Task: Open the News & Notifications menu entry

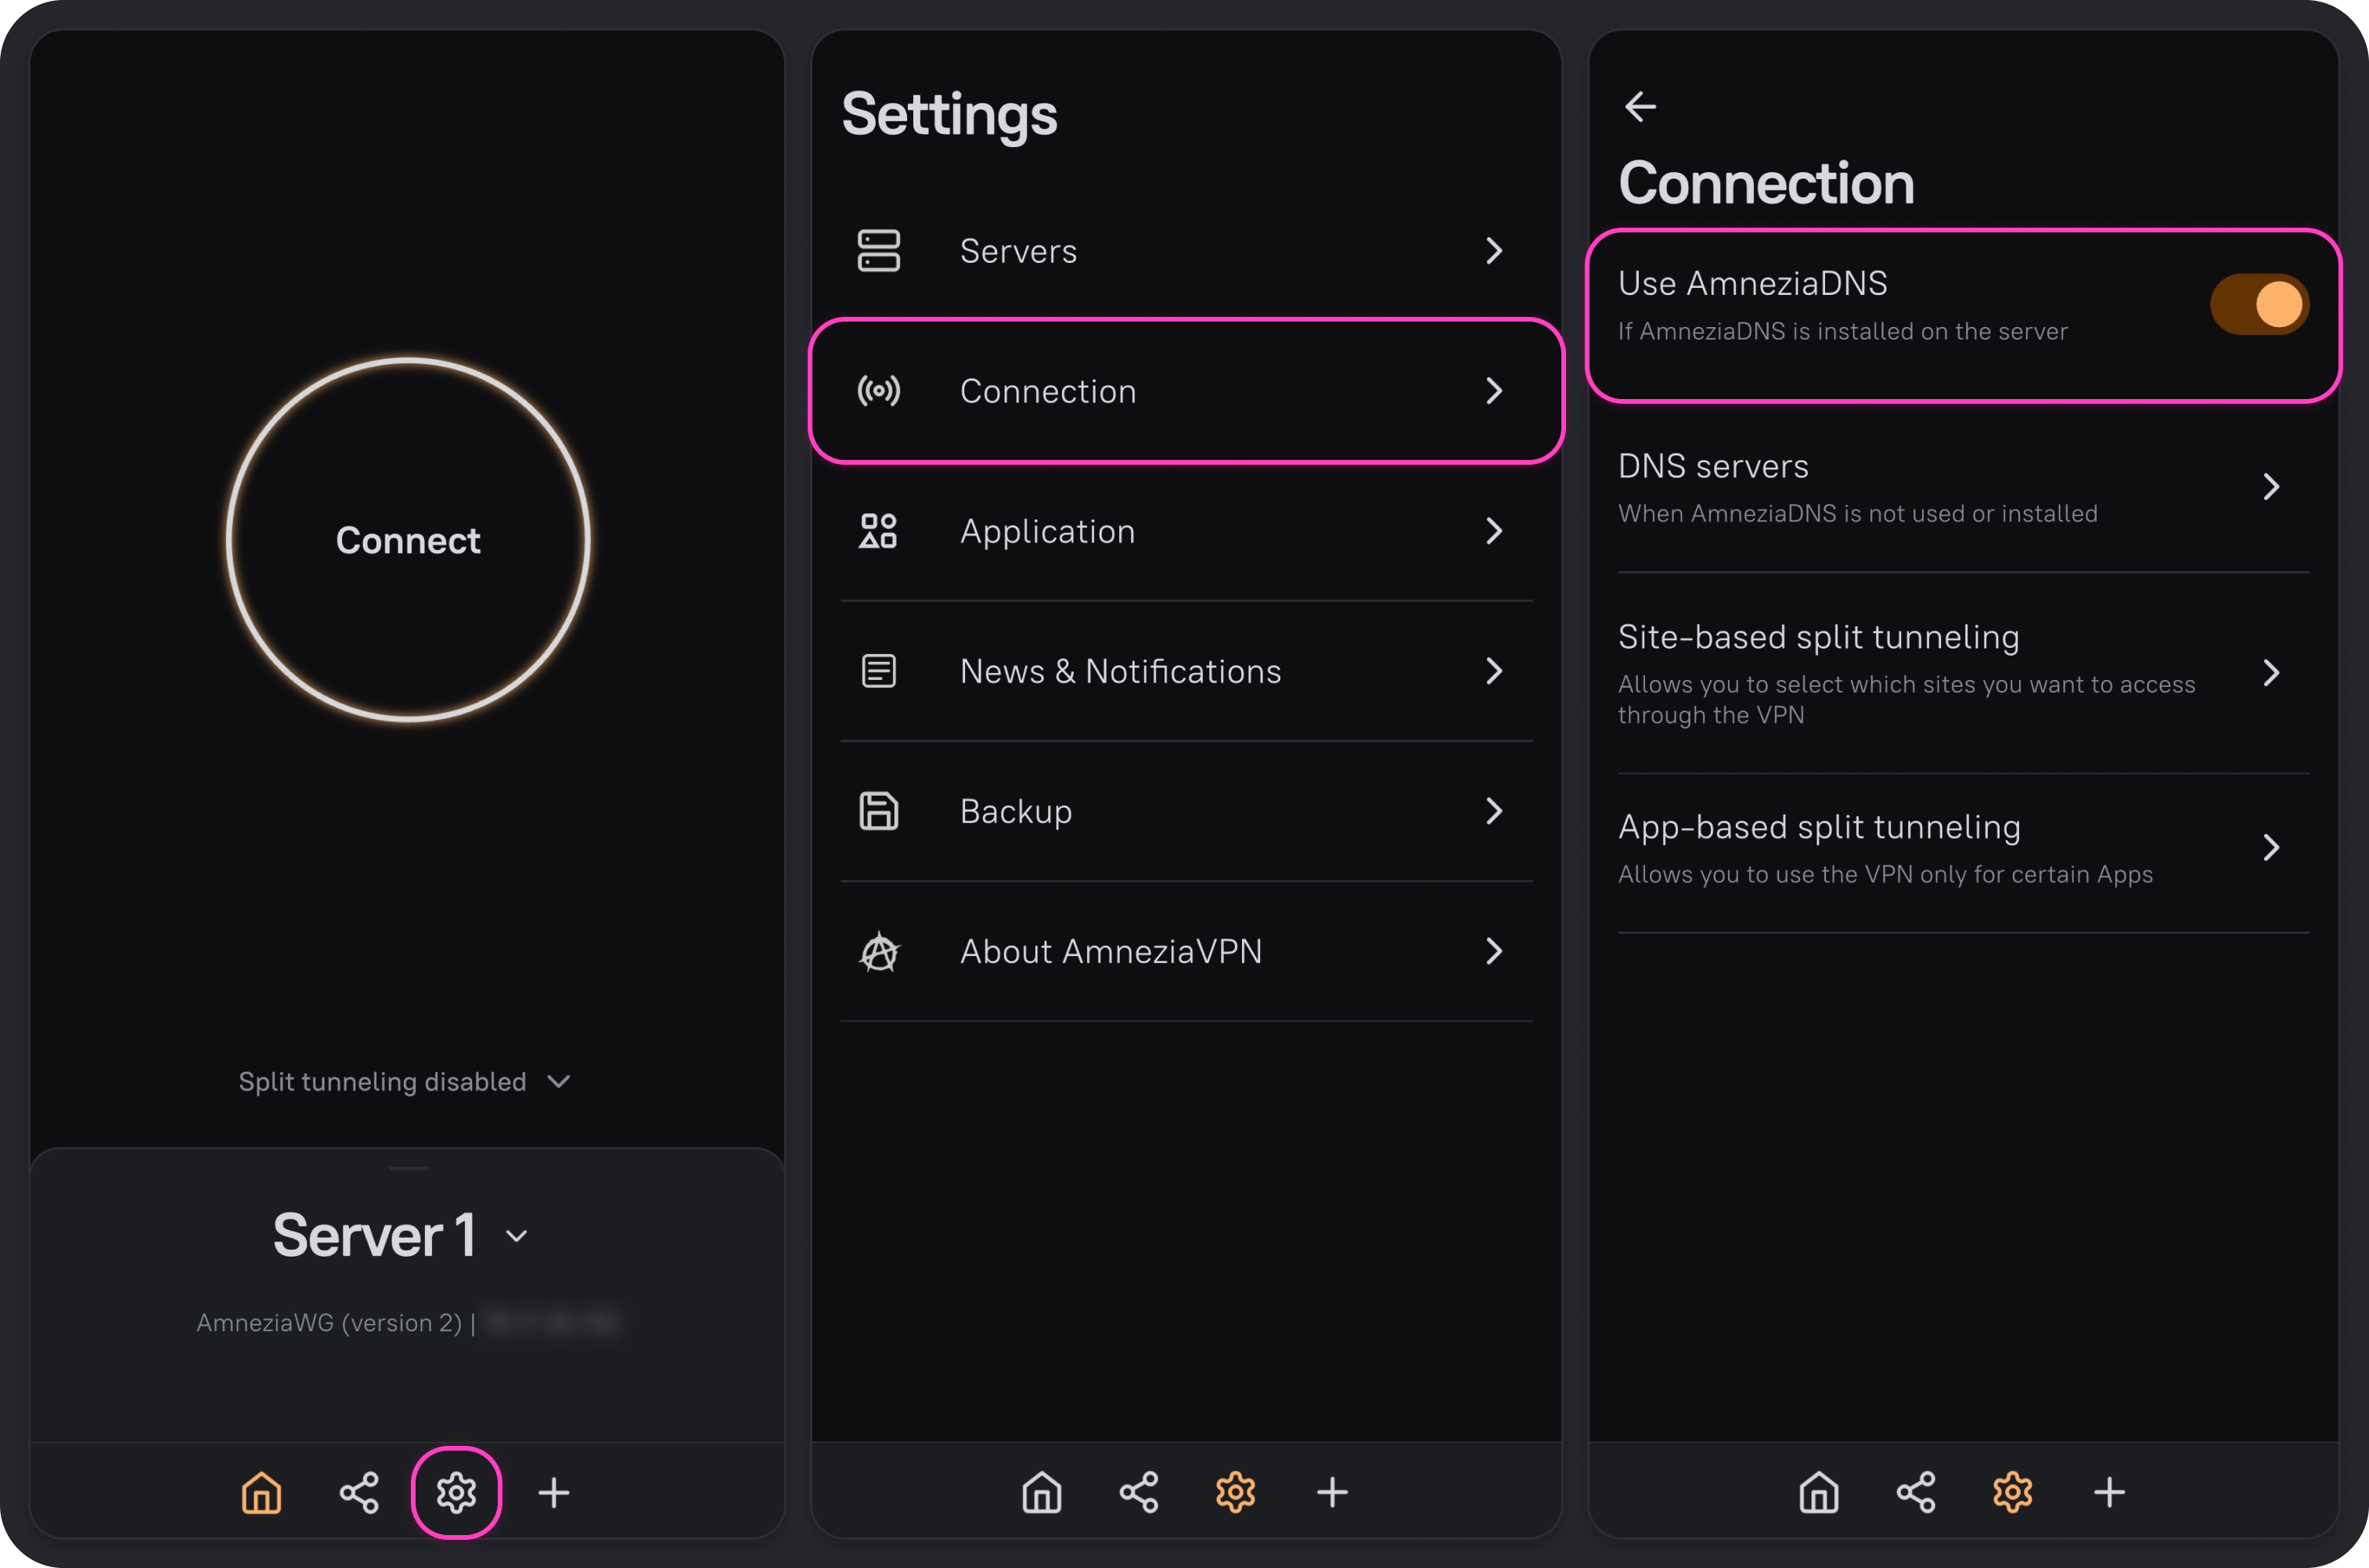Action: (1186, 671)
